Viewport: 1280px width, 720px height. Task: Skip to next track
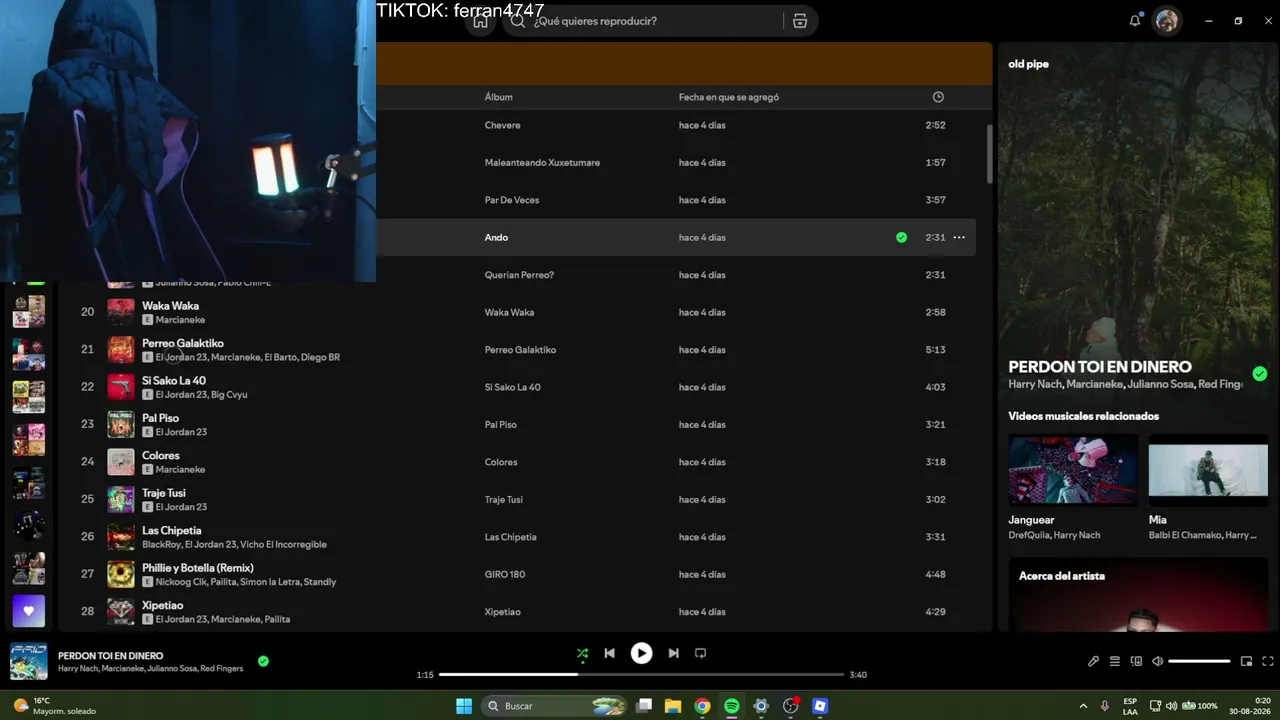(x=674, y=654)
